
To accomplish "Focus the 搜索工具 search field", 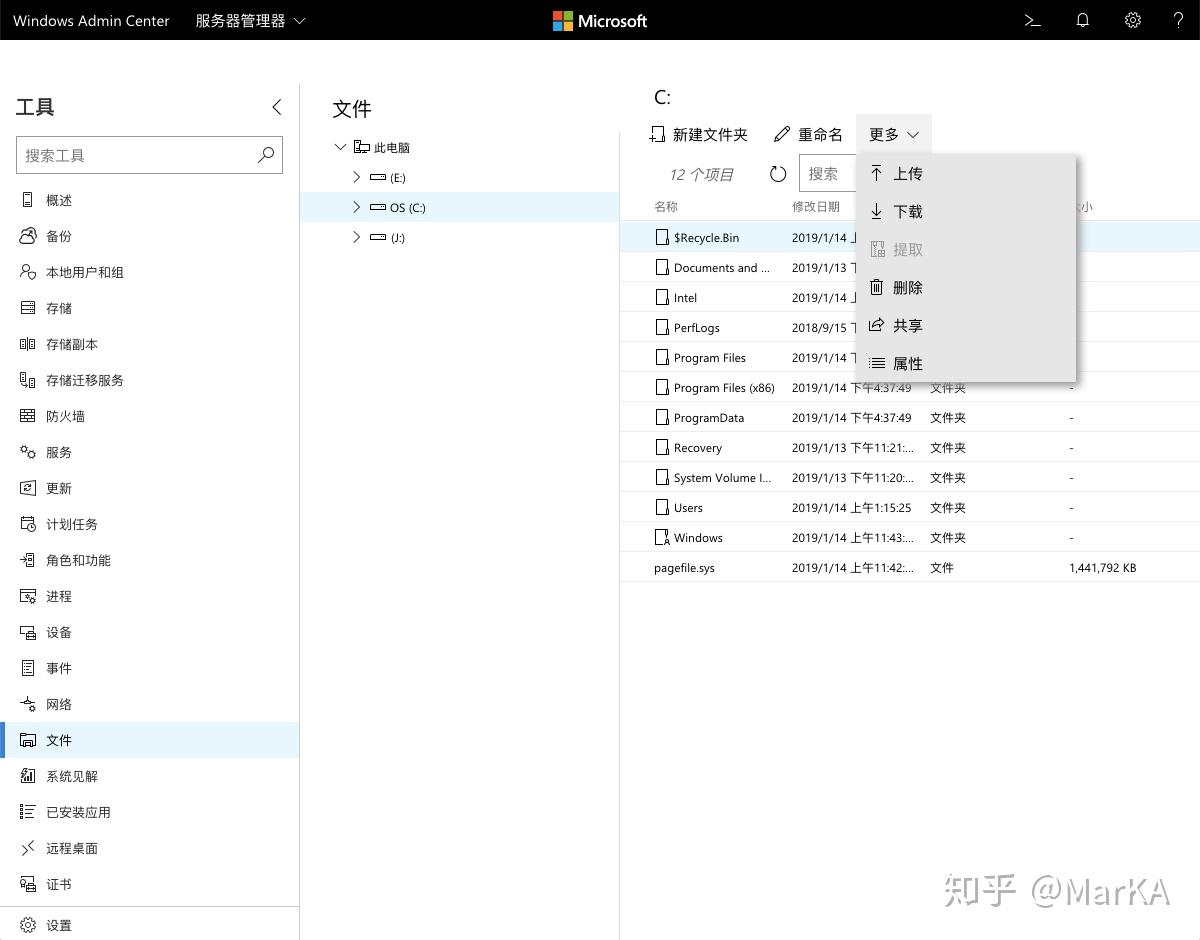I will pos(149,155).
